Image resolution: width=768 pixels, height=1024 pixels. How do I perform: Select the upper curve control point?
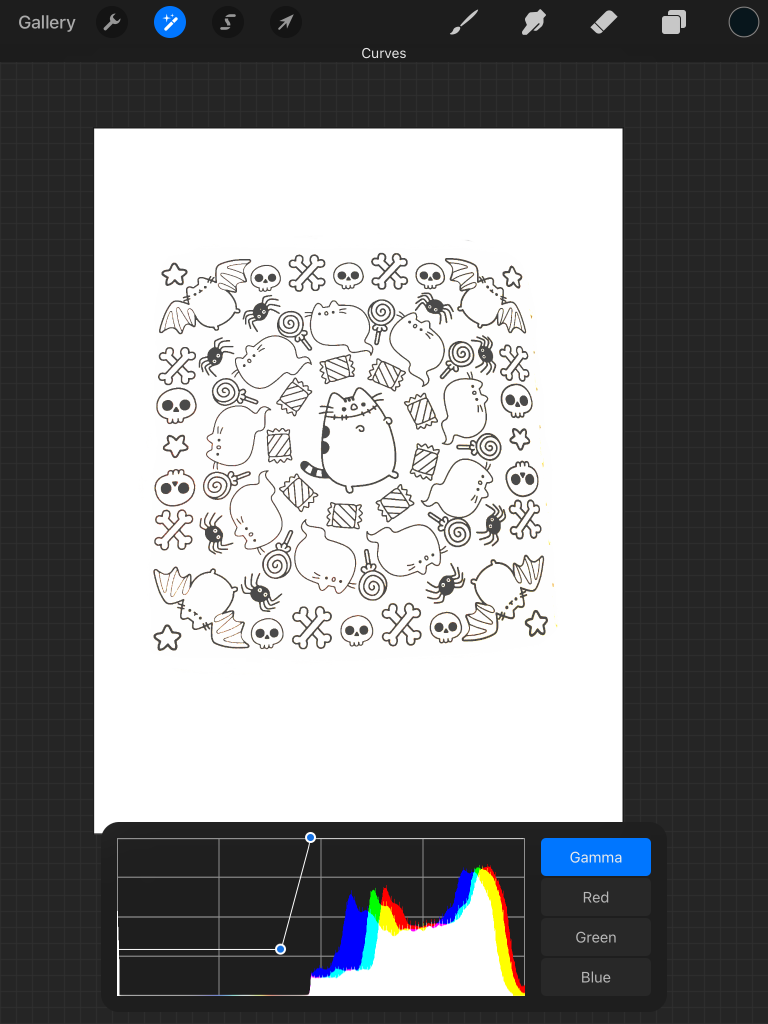(x=311, y=837)
